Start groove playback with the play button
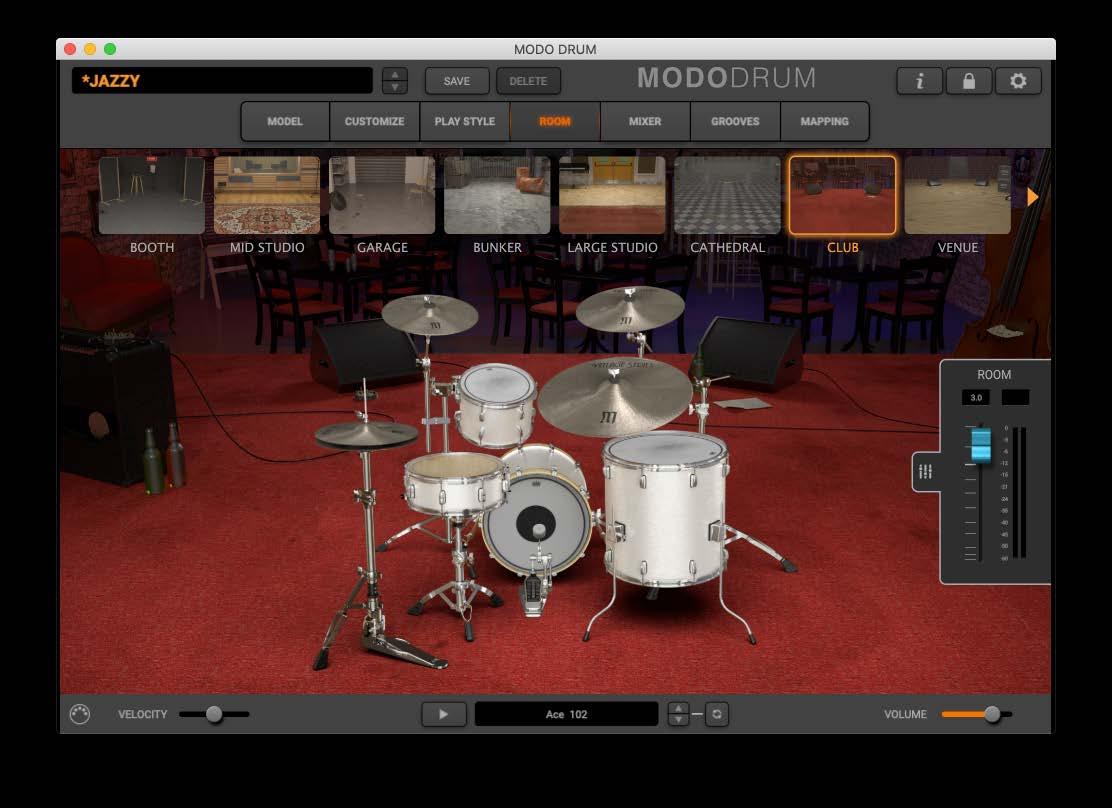 pos(444,714)
